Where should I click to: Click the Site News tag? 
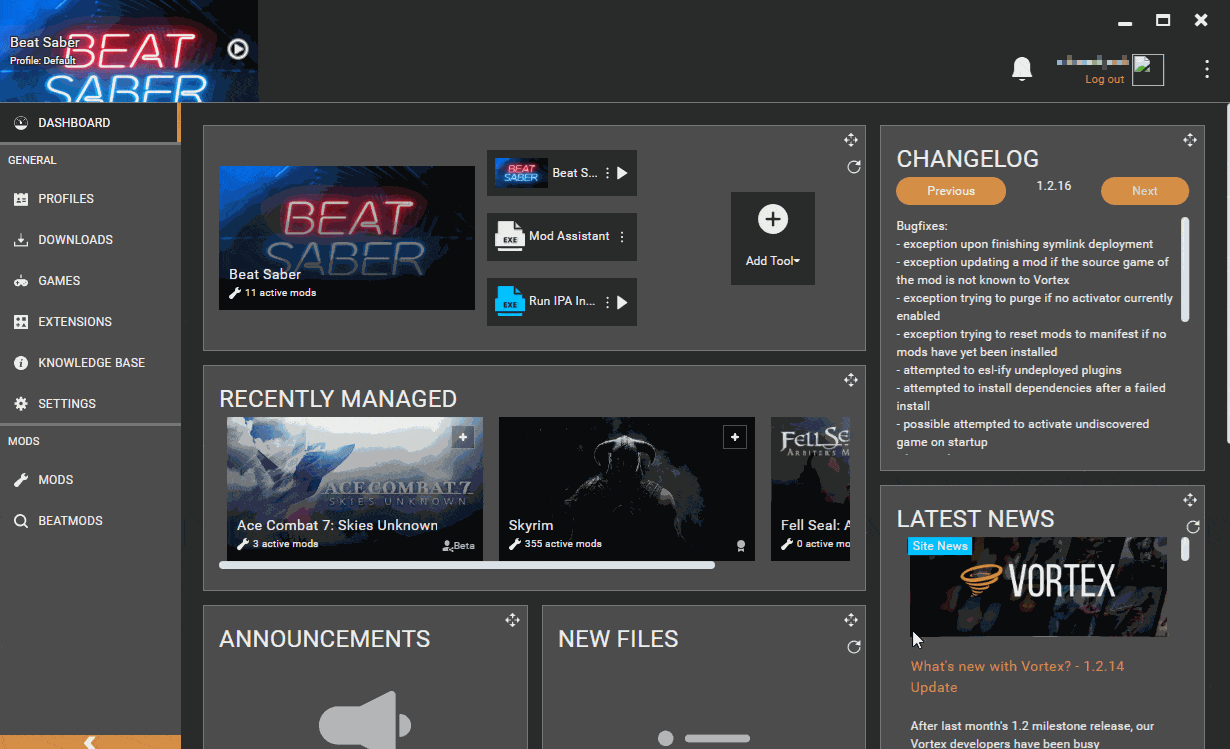(x=940, y=546)
